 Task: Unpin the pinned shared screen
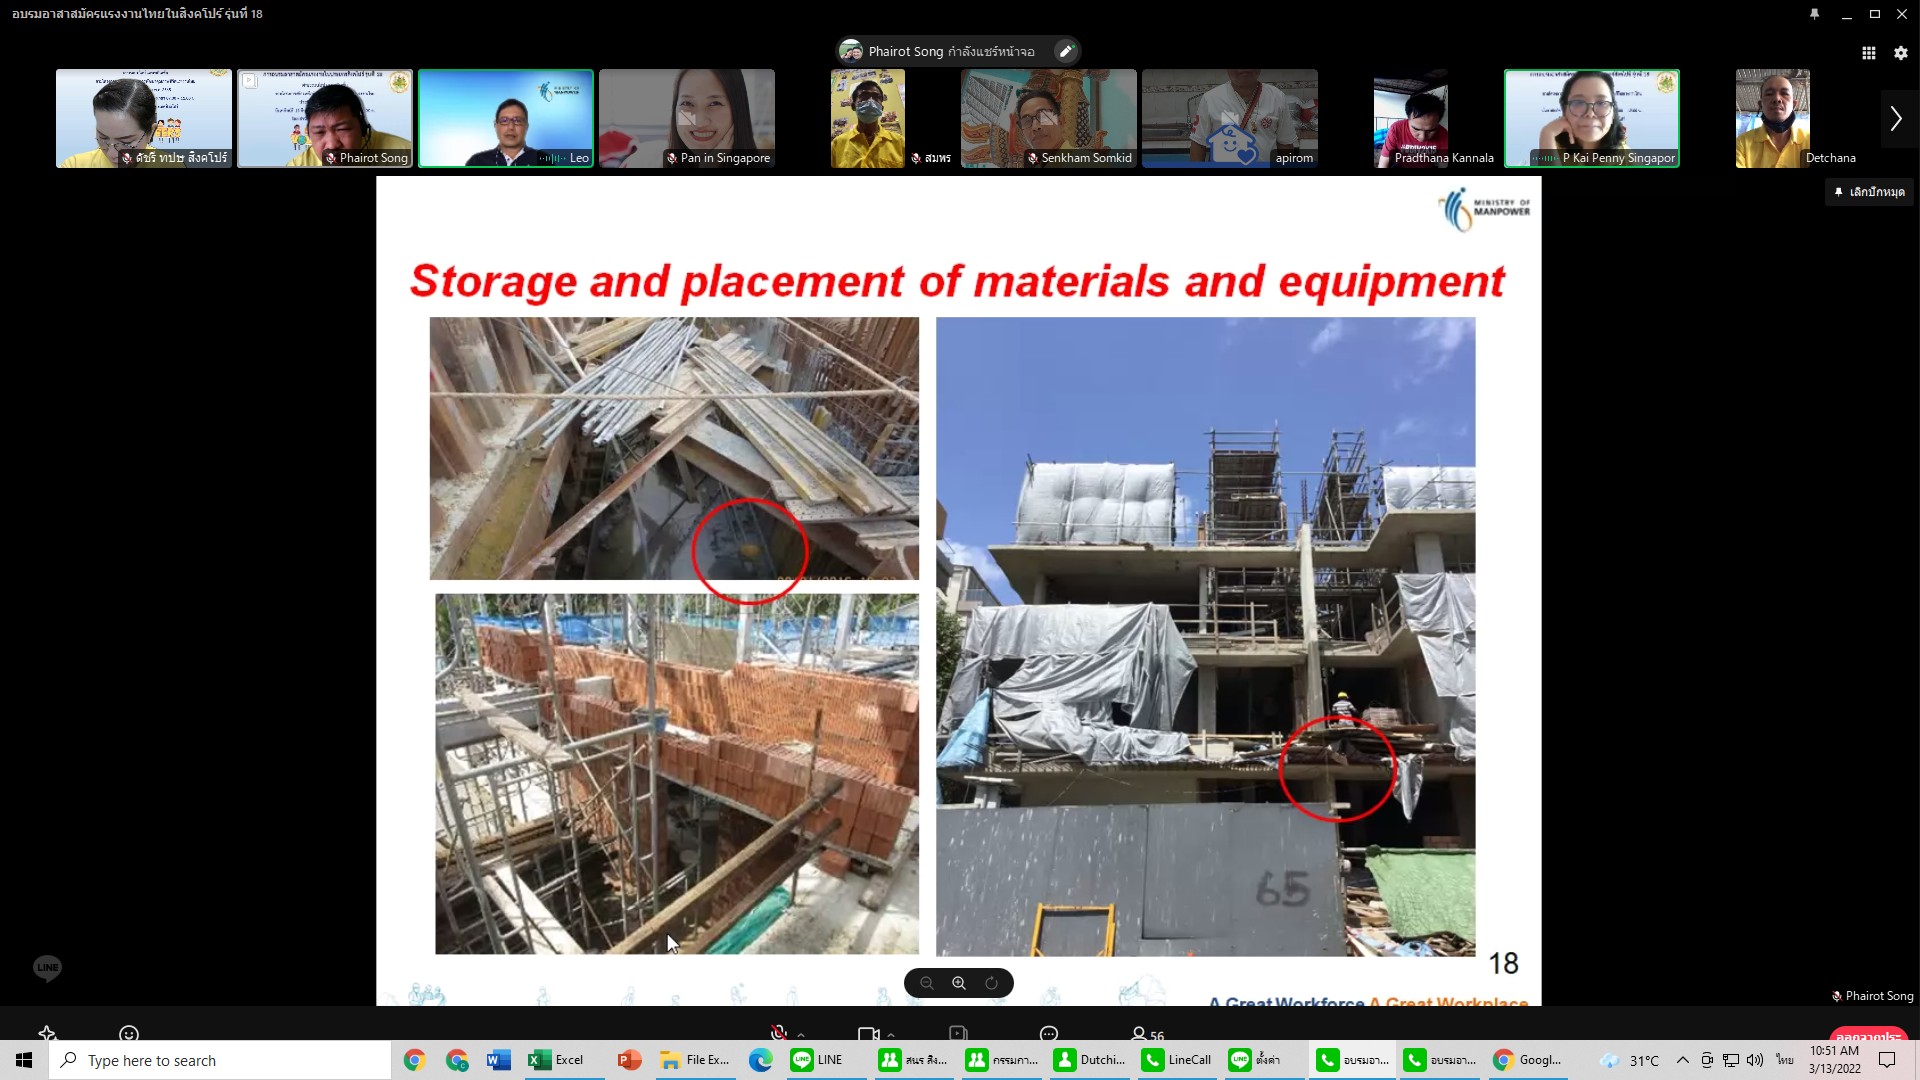click(1869, 192)
